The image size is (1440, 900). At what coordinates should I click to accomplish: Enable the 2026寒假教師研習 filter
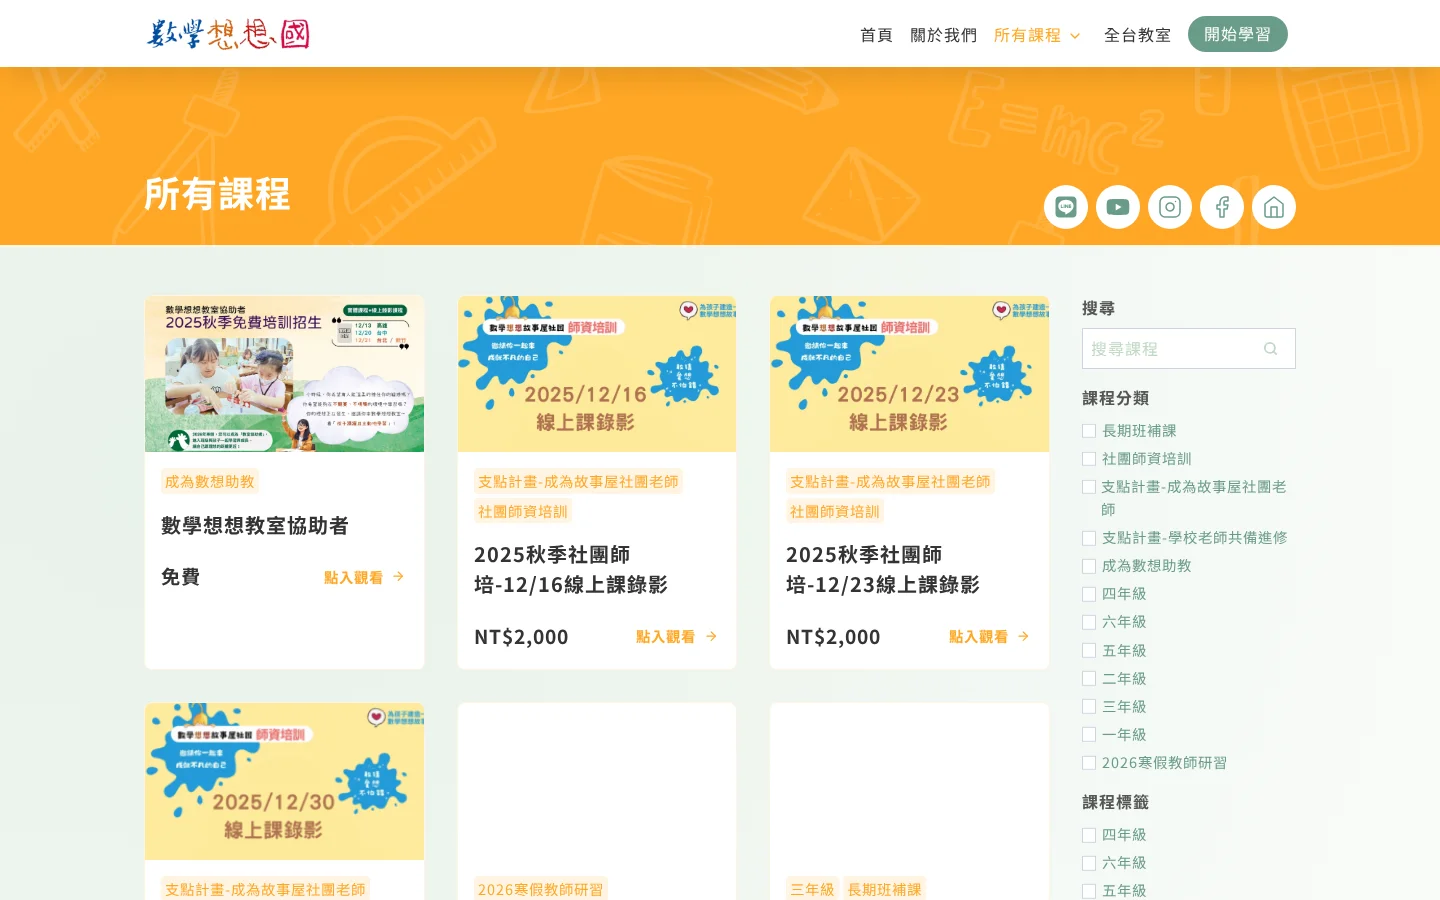(x=1089, y=762)
